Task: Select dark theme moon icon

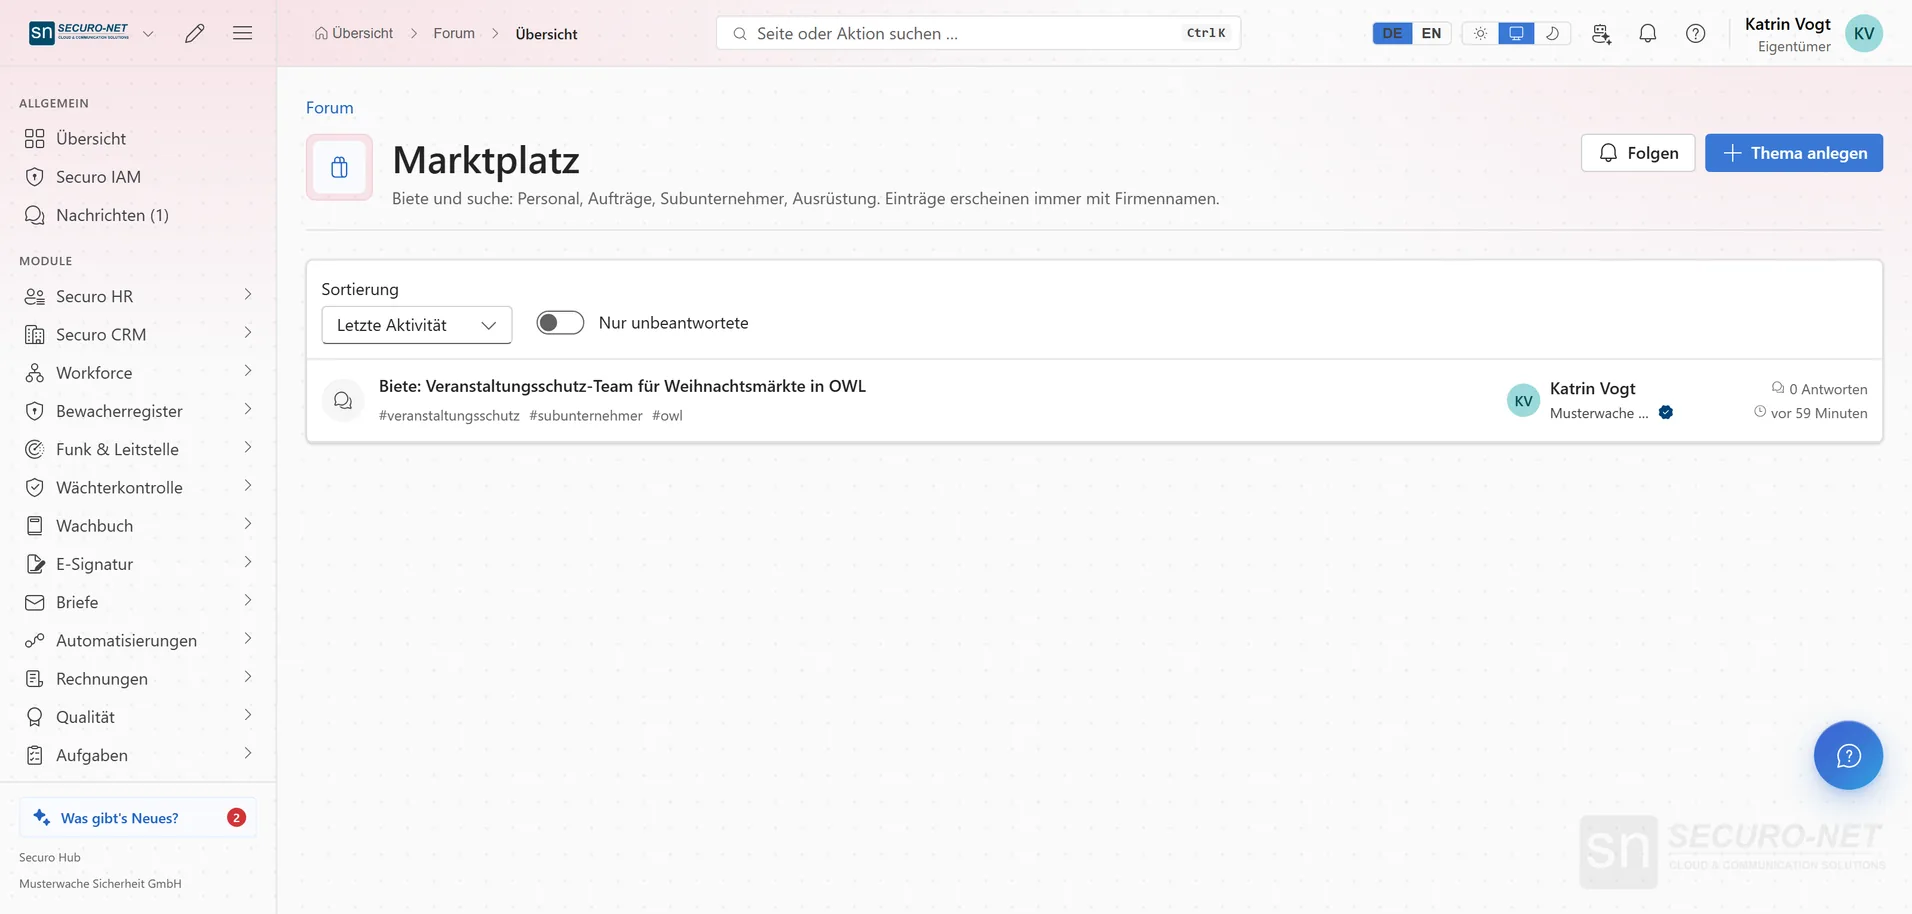Action: 1552,33
